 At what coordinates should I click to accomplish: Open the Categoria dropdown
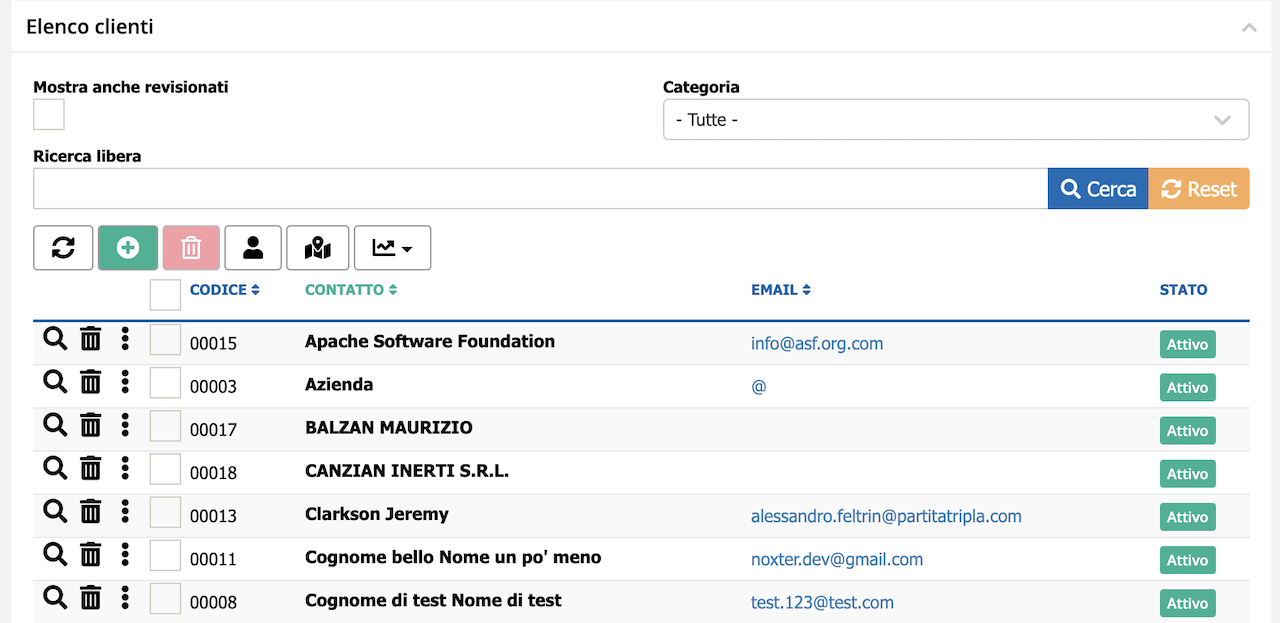click(x=956, y=119)
